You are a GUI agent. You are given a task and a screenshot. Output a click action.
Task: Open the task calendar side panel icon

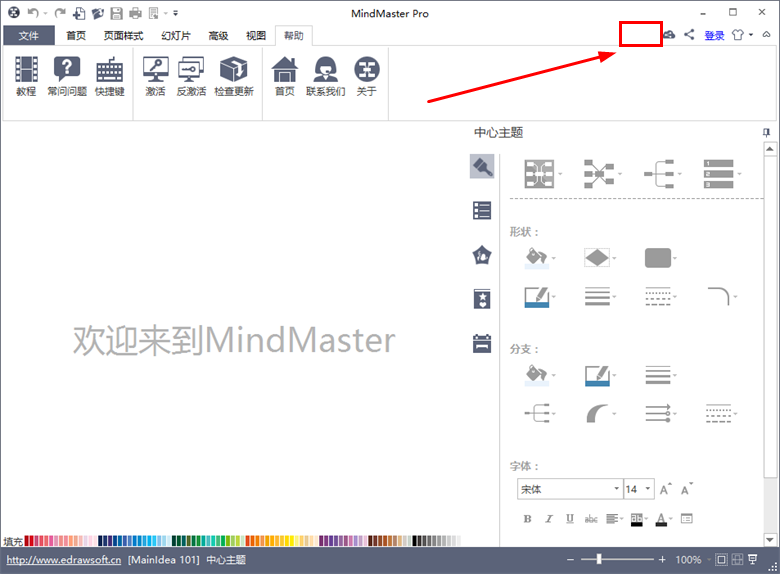click(482, 343)
